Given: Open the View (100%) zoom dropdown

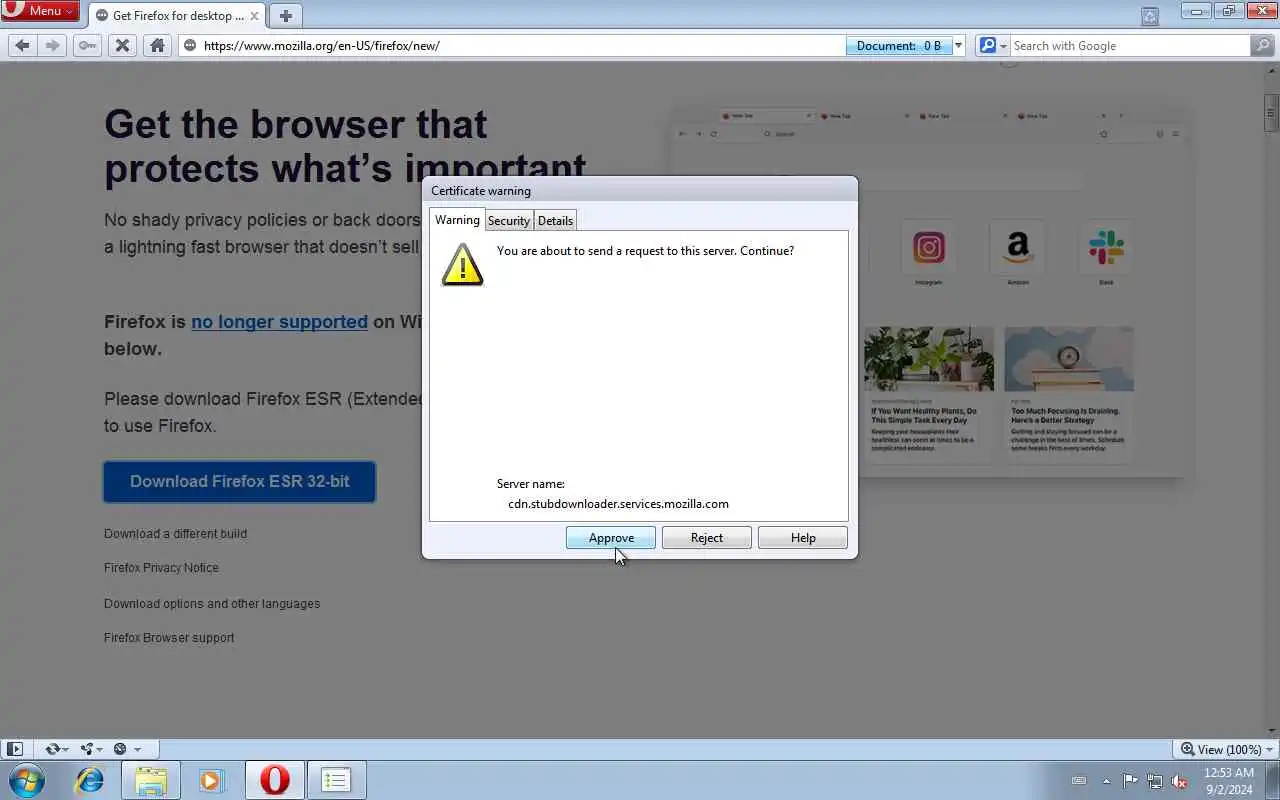Looking at the screenshot, I should click(x=1227, y=749).
